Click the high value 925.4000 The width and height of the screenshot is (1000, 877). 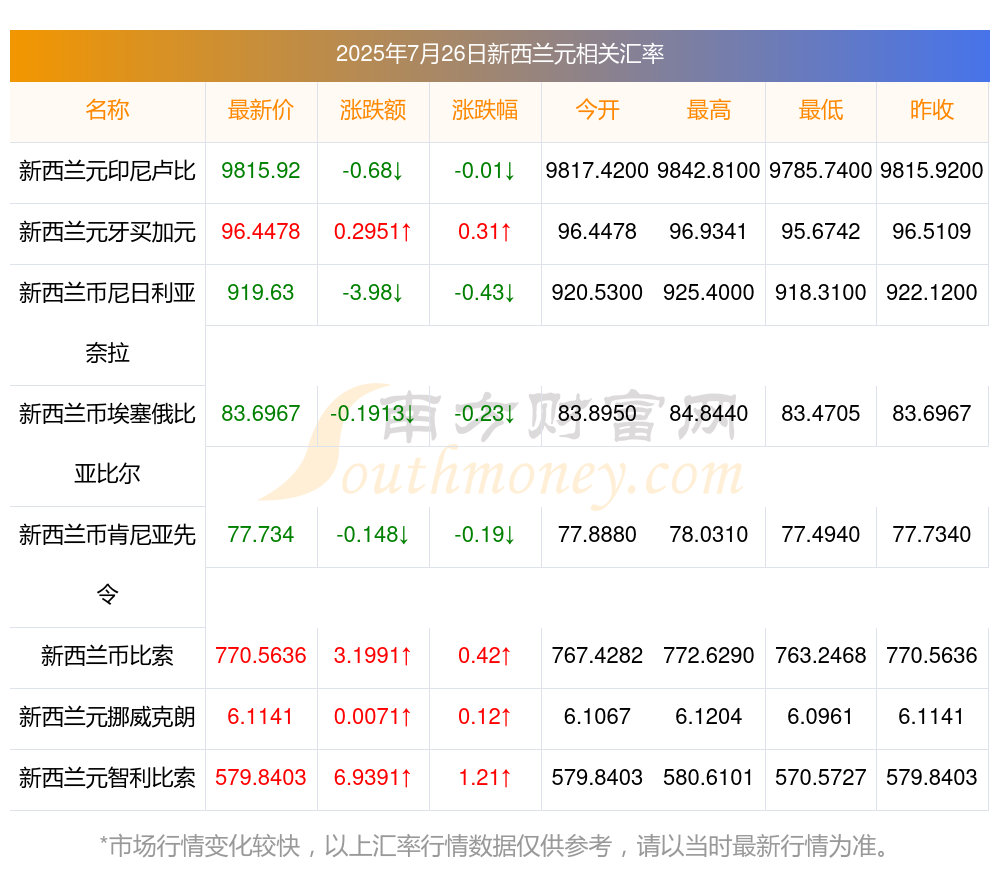coord(709,293)
